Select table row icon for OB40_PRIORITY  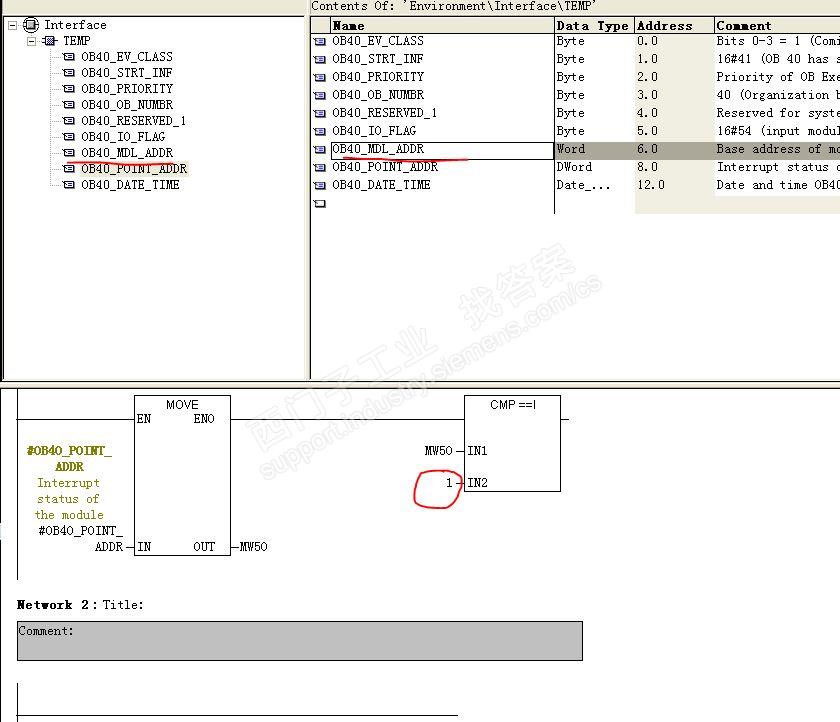tap(320, 78)
